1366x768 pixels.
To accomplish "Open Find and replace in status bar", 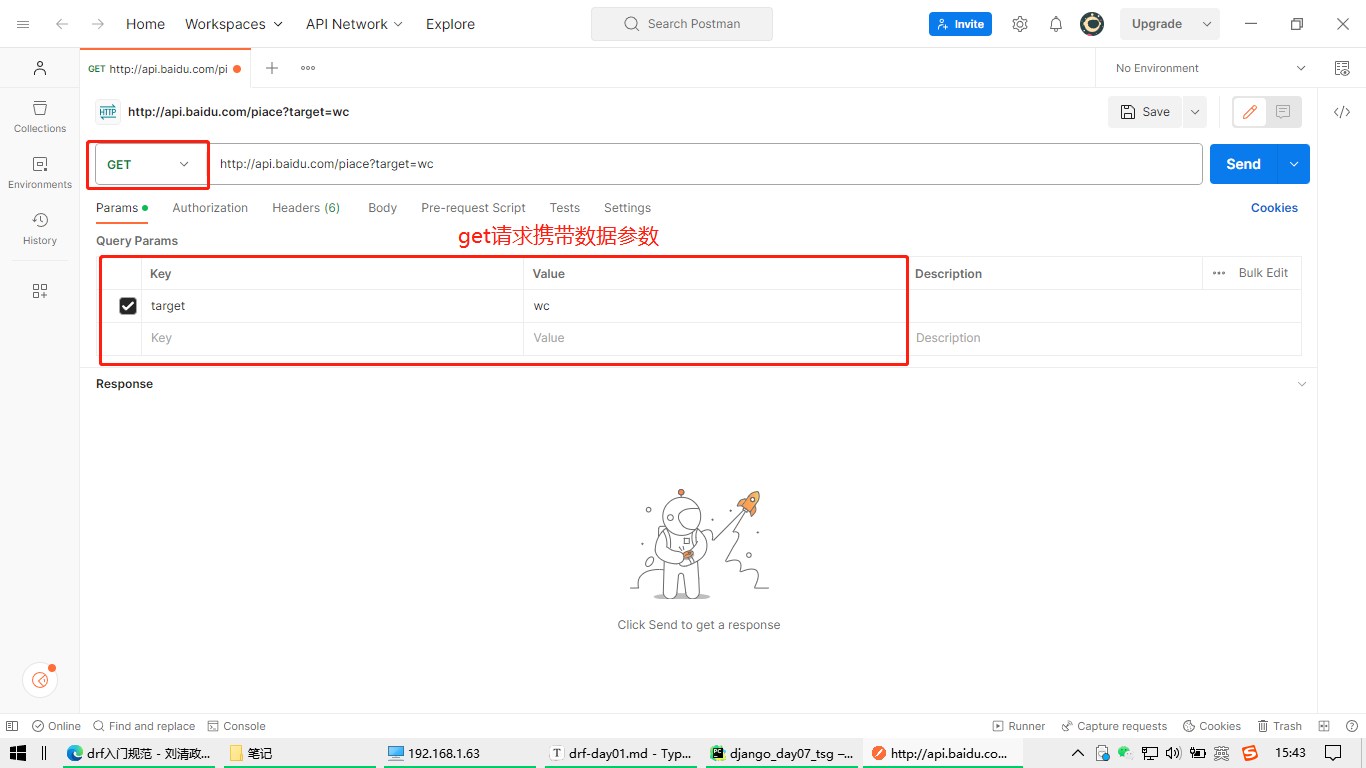I will pos(144,726).
